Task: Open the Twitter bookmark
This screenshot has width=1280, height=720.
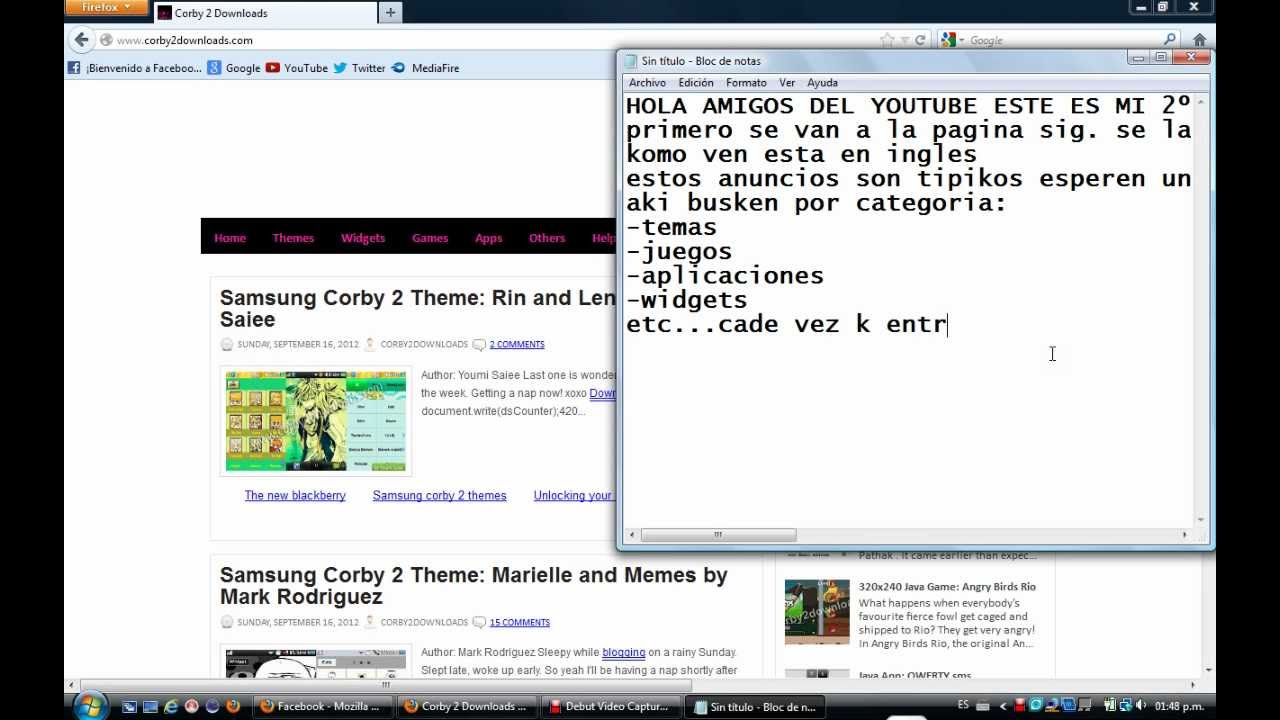Action: pos(359,68)
